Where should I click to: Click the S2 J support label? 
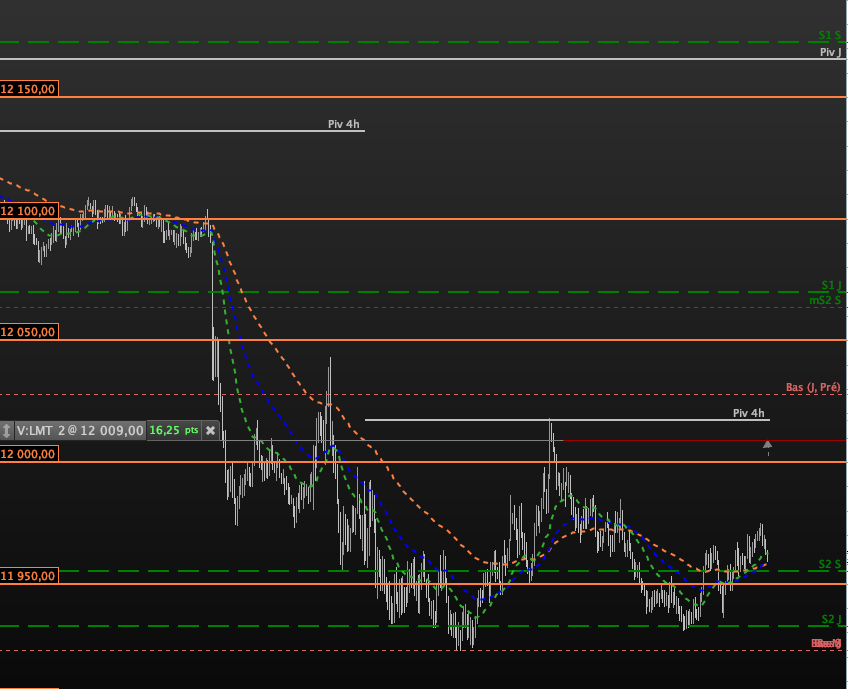831,619
